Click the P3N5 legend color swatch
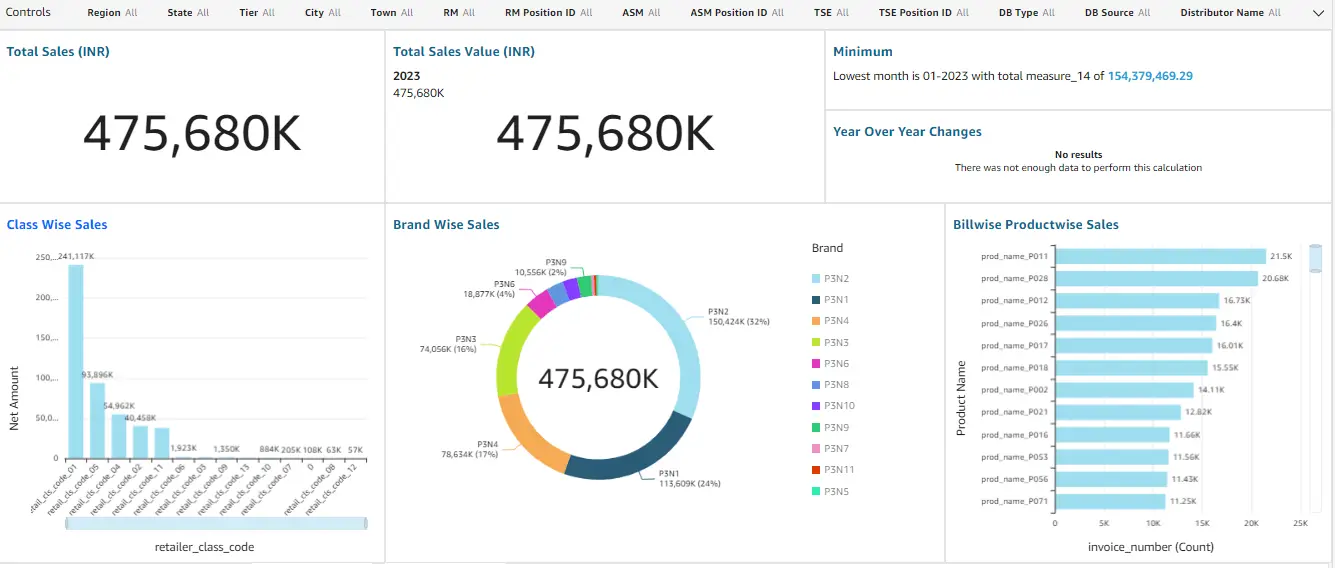 (x=817, y=491)
